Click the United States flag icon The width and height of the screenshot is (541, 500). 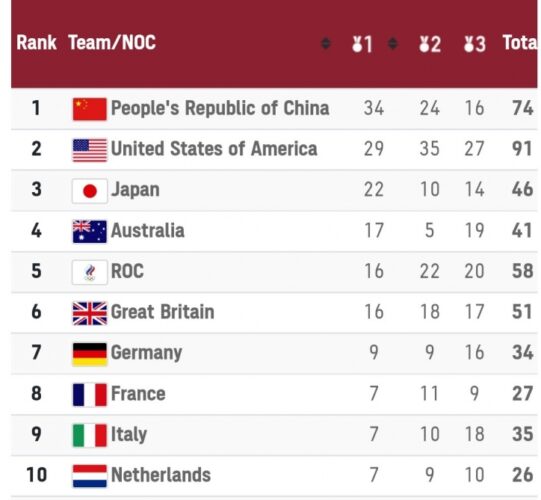click(x=90, y=150)
